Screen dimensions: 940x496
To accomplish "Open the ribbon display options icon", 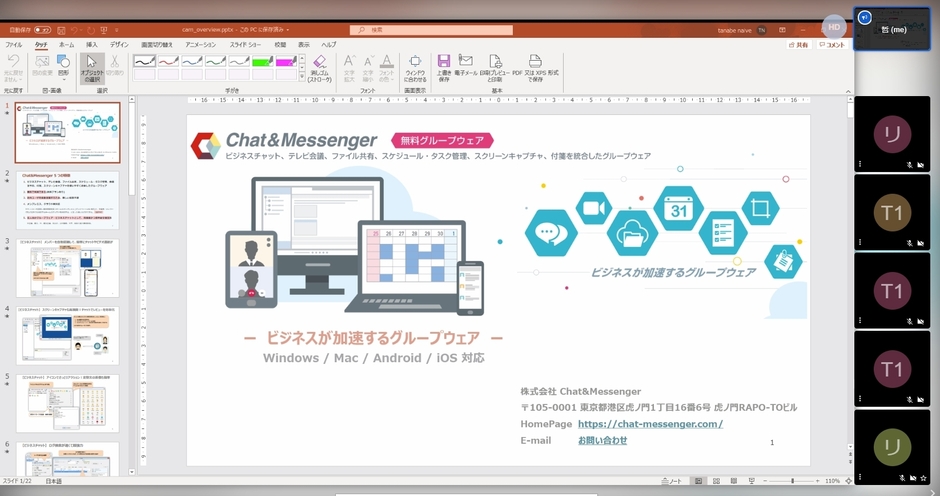I will click(782, 29).
